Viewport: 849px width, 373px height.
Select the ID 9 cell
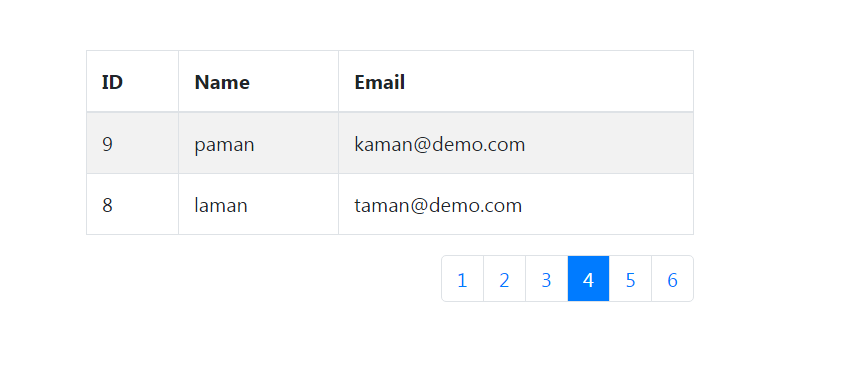132,143
